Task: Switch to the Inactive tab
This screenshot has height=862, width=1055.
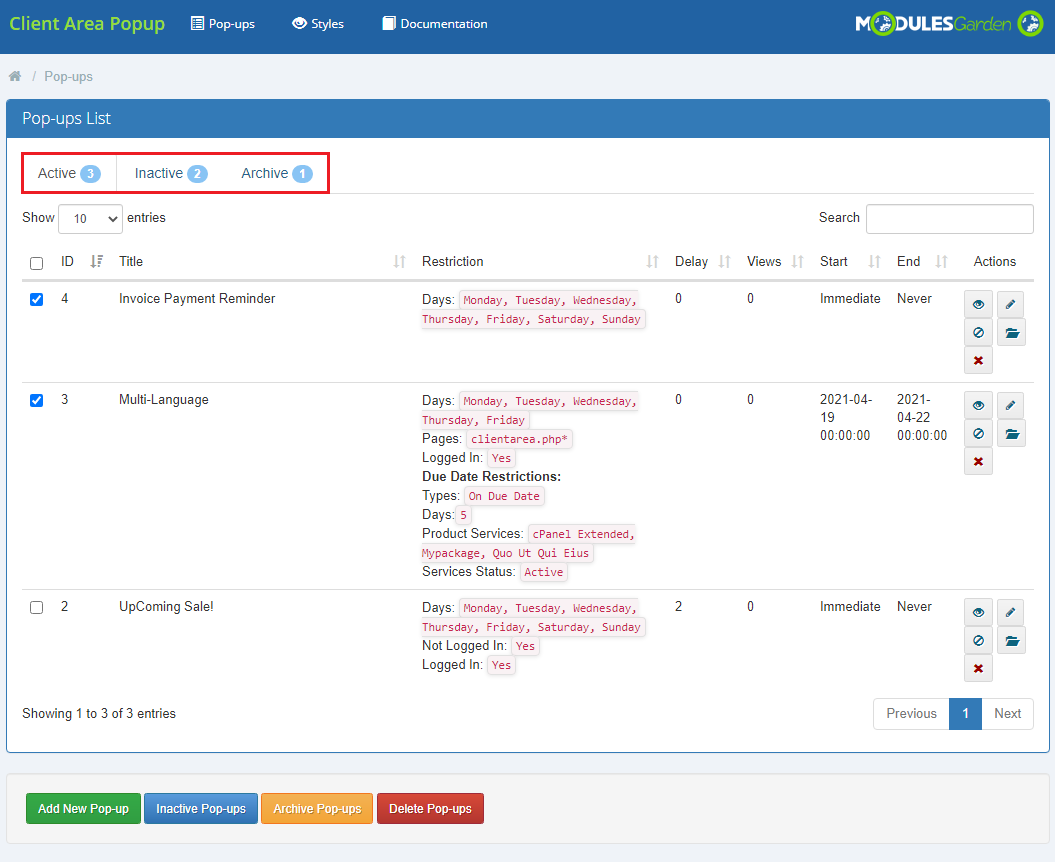Action: [x=171, y=174]
